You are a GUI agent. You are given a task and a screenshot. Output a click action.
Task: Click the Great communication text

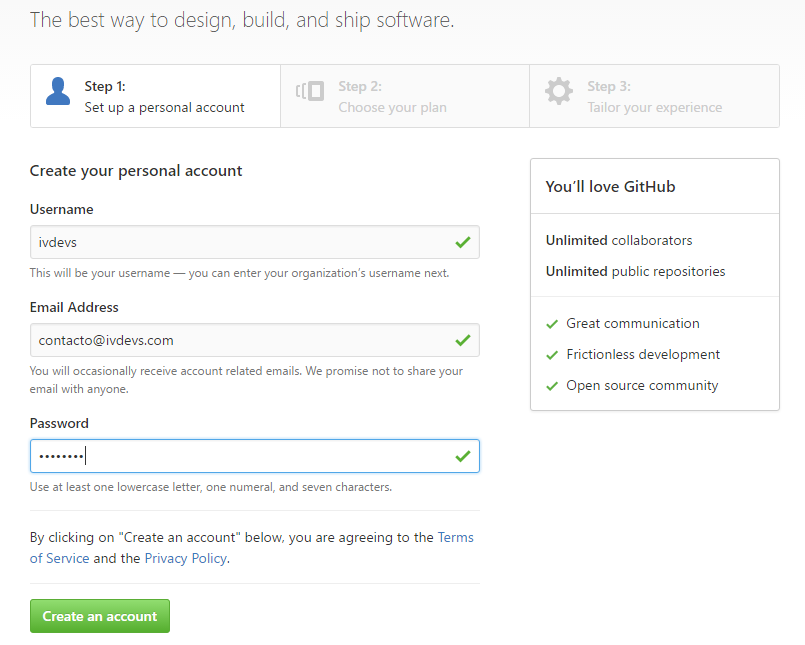point(632,324)
